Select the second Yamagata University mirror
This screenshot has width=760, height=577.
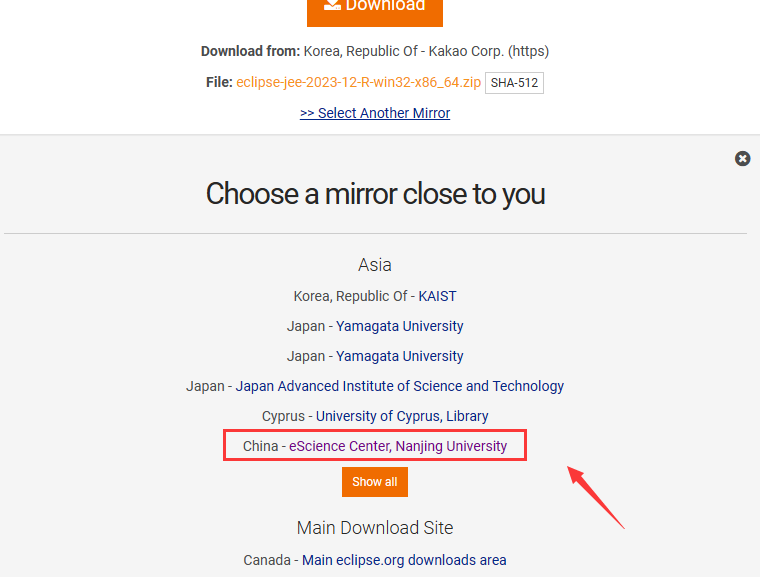tap(399, 356)
